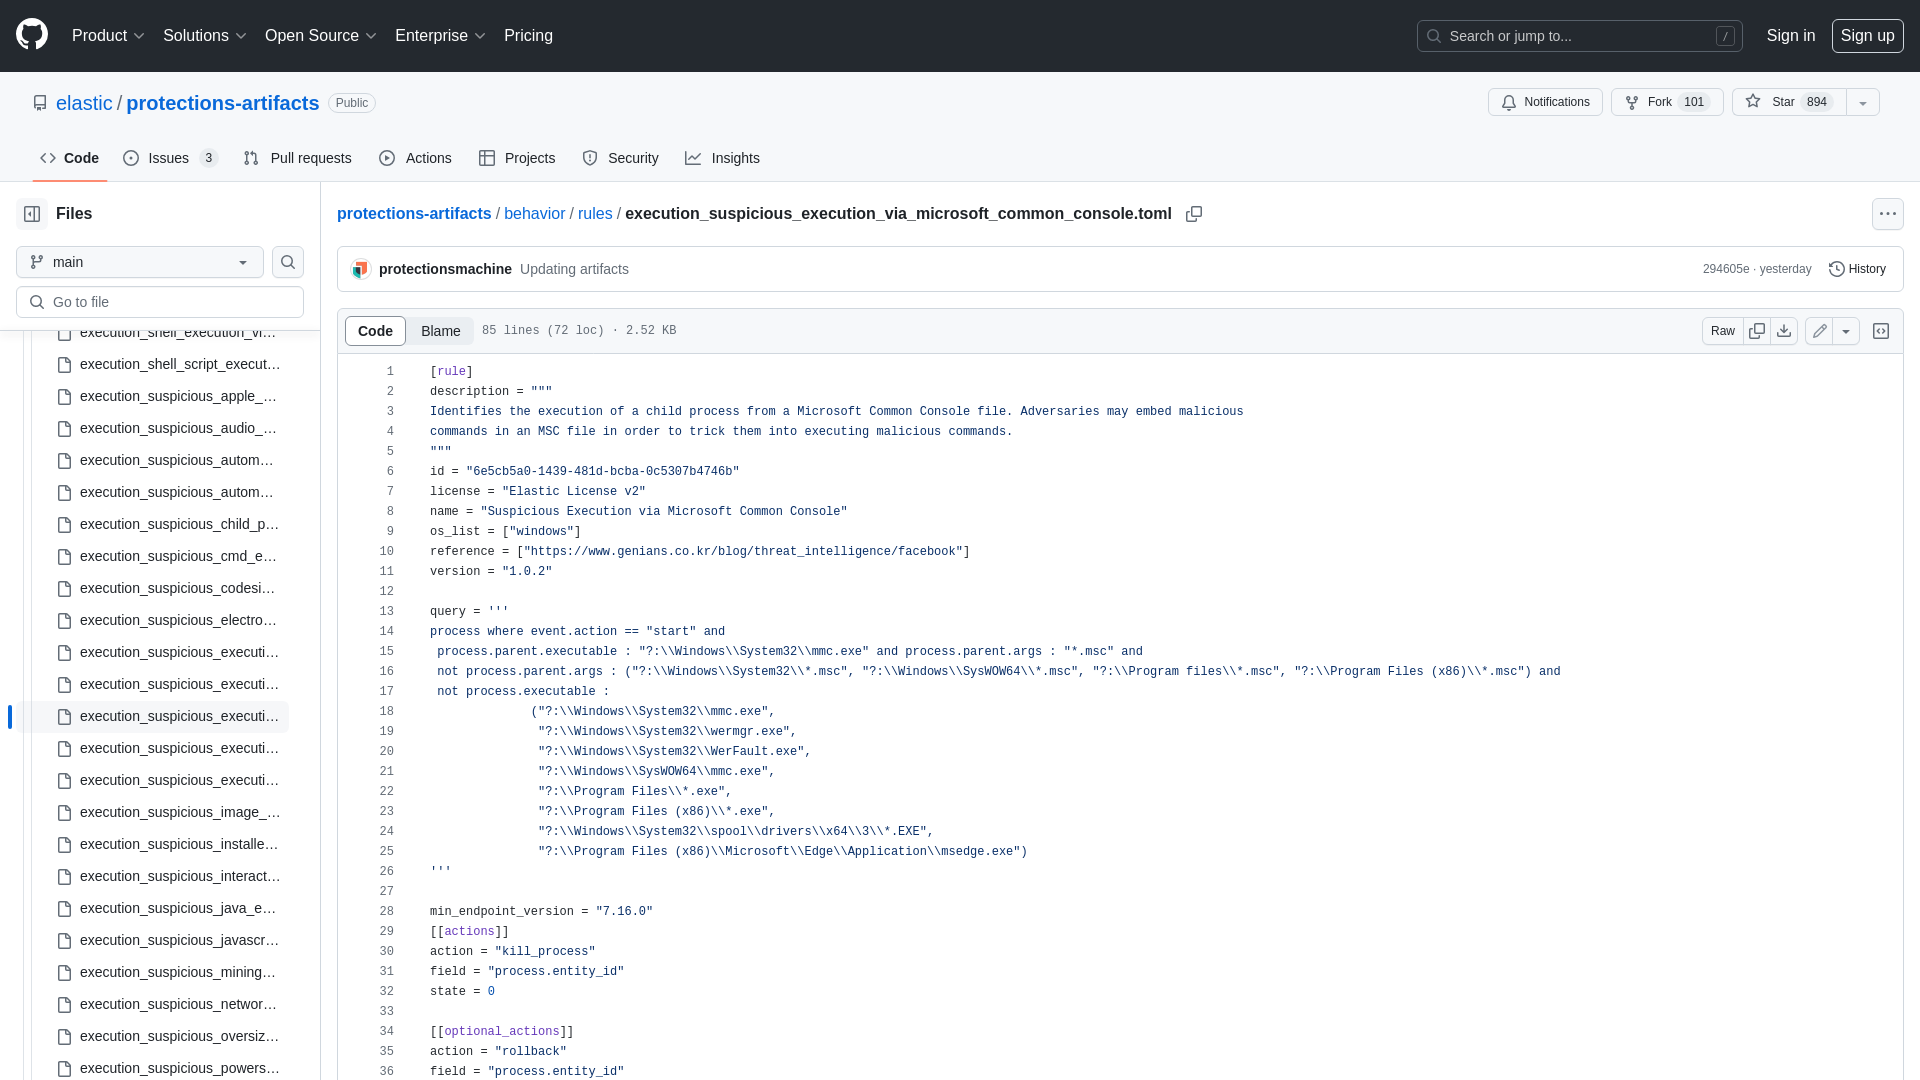Copy raw file contents

click(1757, 331)
